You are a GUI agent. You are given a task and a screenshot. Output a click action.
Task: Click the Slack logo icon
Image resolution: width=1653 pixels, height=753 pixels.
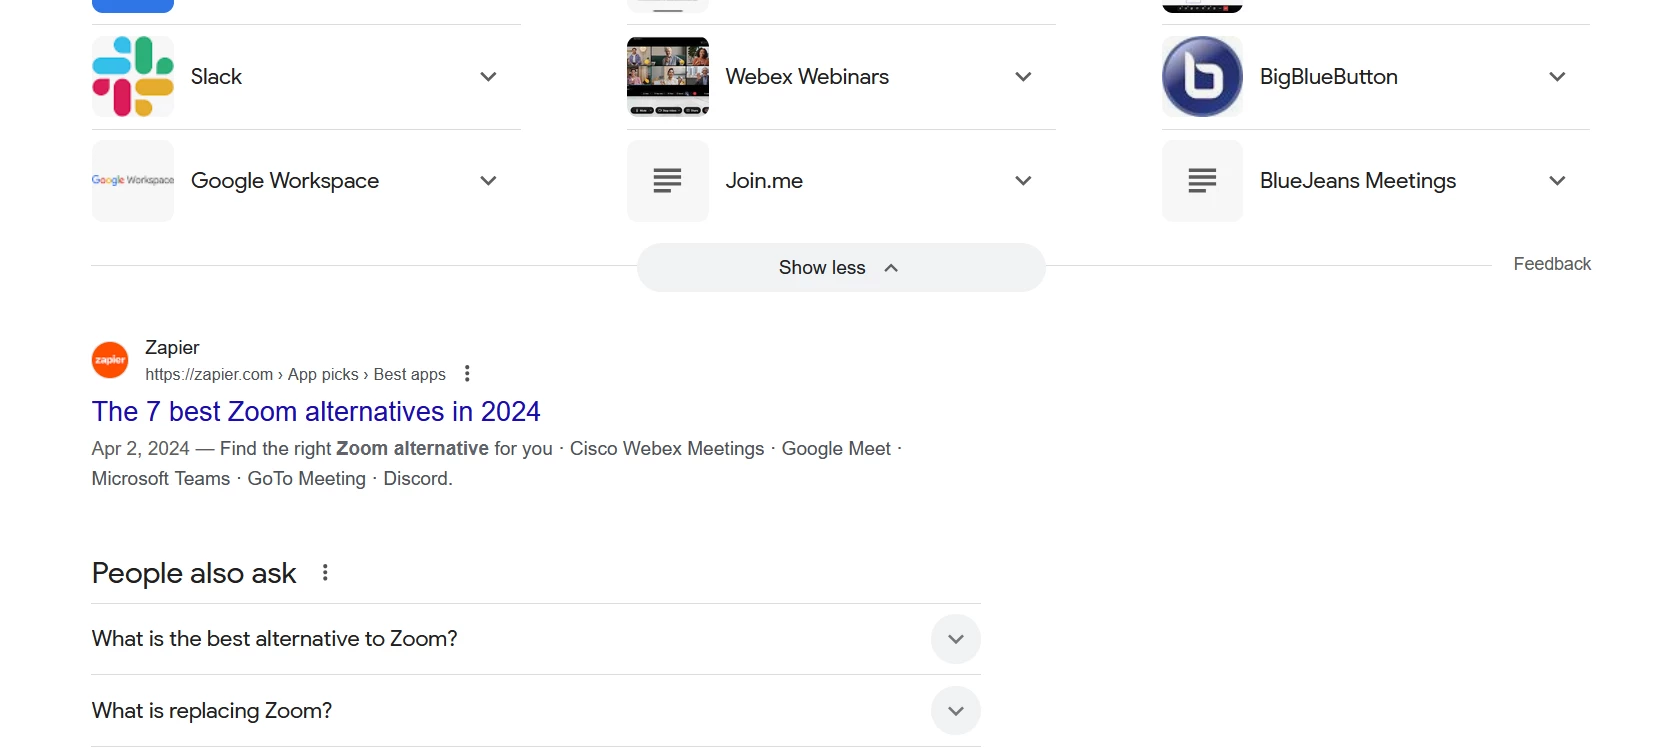tap(133, 77)
